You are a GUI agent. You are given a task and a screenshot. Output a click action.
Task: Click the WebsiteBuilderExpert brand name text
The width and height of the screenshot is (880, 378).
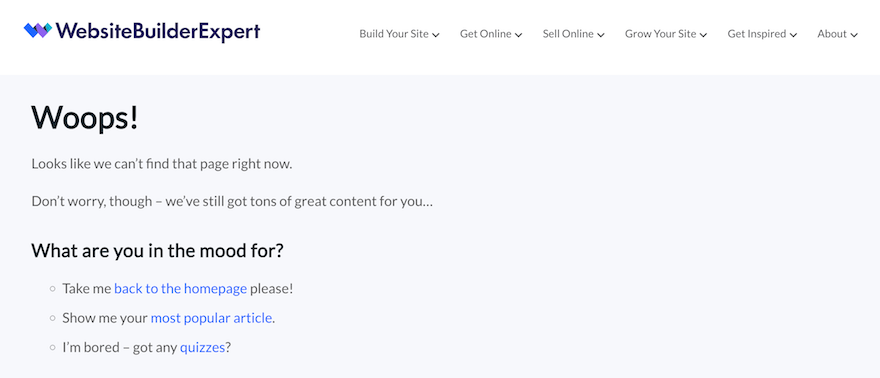point(158,31)
